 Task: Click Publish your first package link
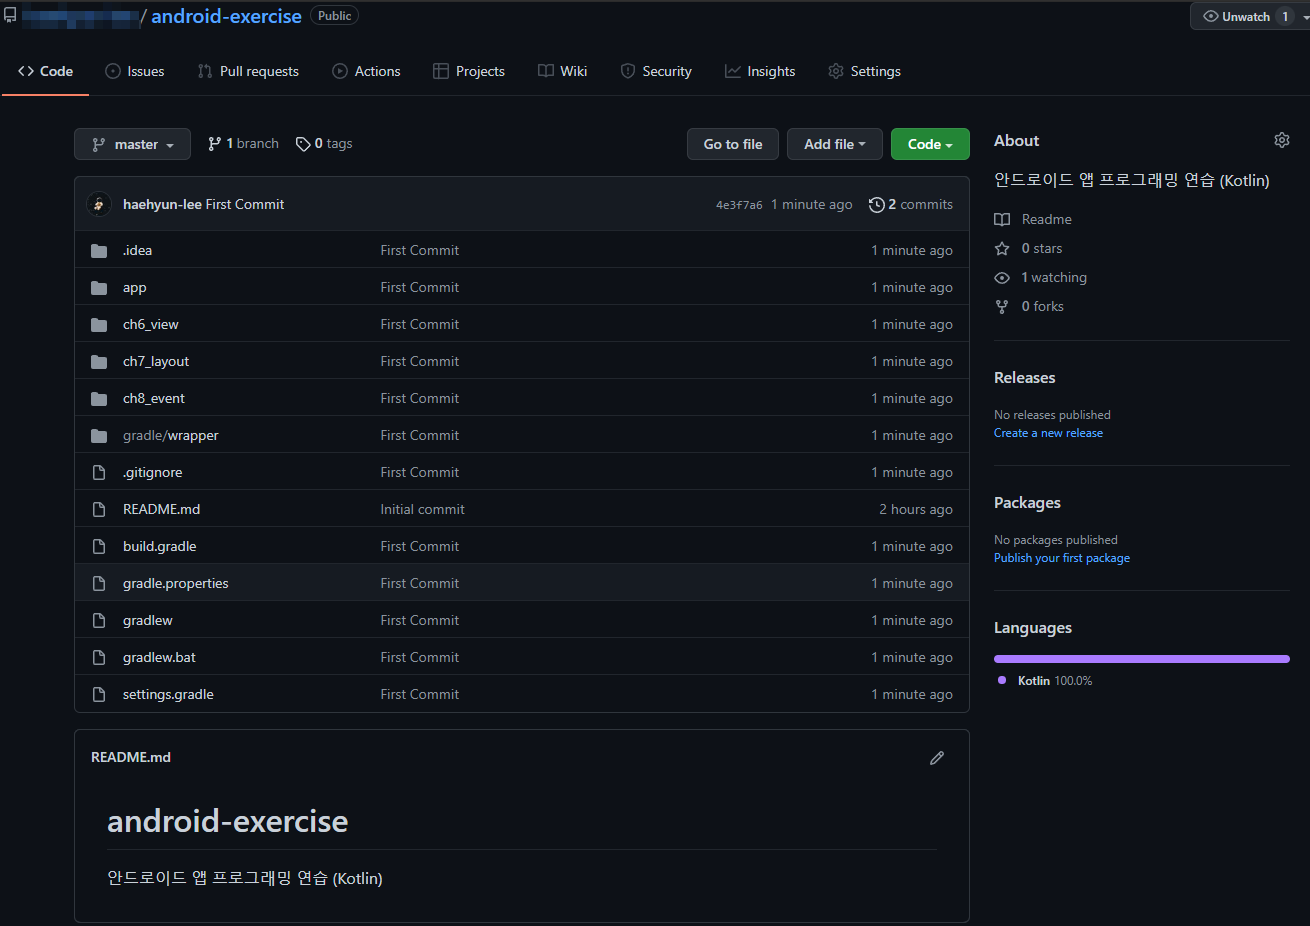[1062, 558]
